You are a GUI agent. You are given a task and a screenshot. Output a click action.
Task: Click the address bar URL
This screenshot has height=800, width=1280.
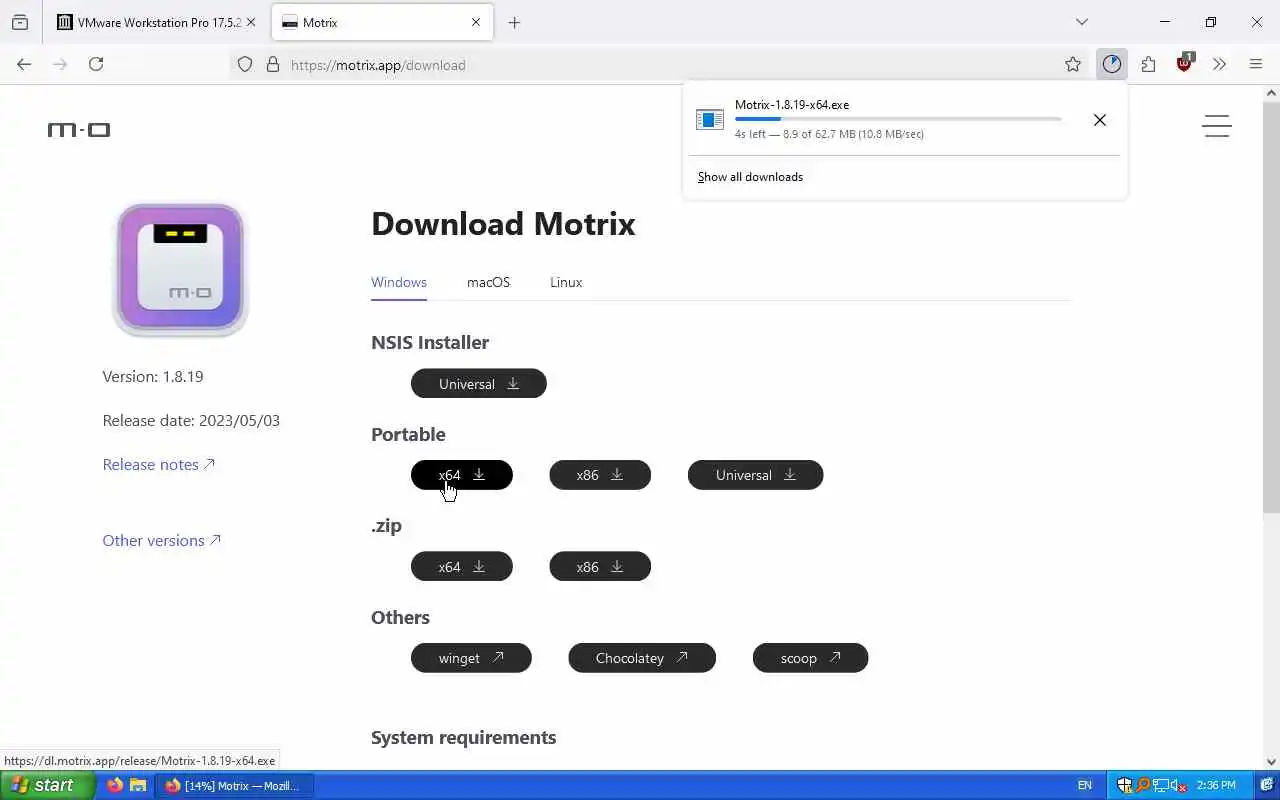click(x=378, y=65)
